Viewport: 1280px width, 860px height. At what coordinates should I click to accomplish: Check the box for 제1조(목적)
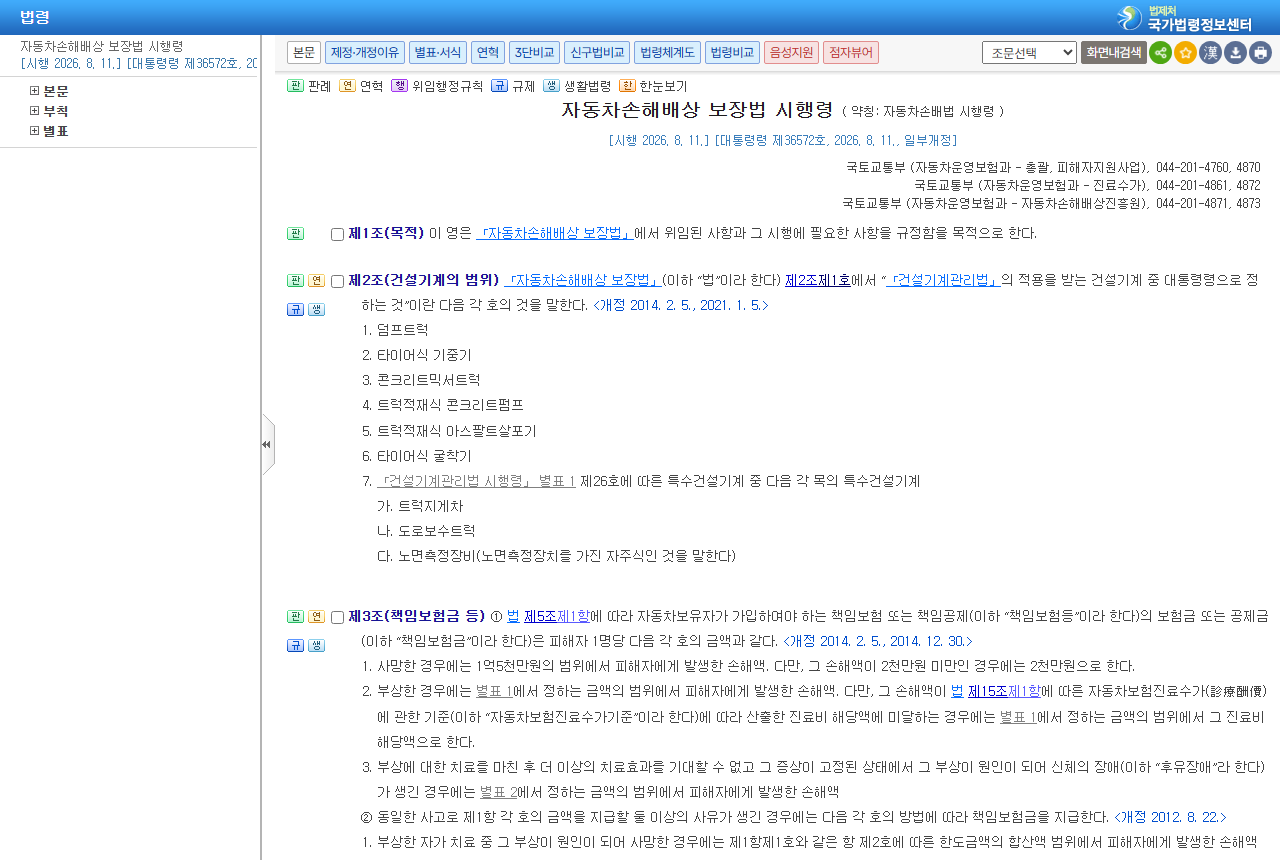click(x=337, y=234)
